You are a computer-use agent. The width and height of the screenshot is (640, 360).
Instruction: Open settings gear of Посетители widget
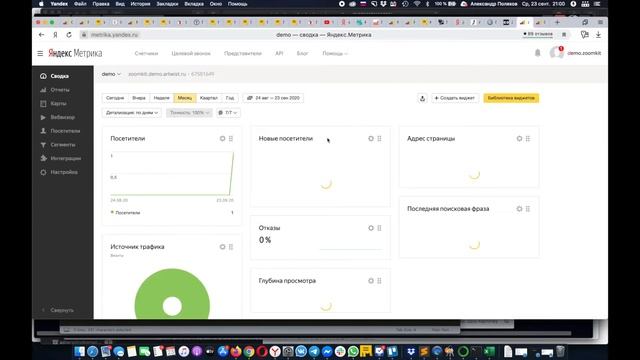(222, 139)
